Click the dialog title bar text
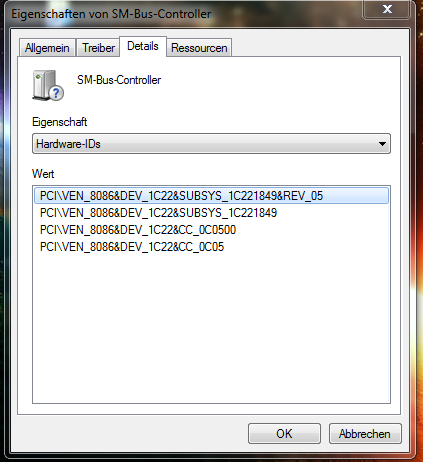This screenshot has width=423, height=462. tap(111, 14)
